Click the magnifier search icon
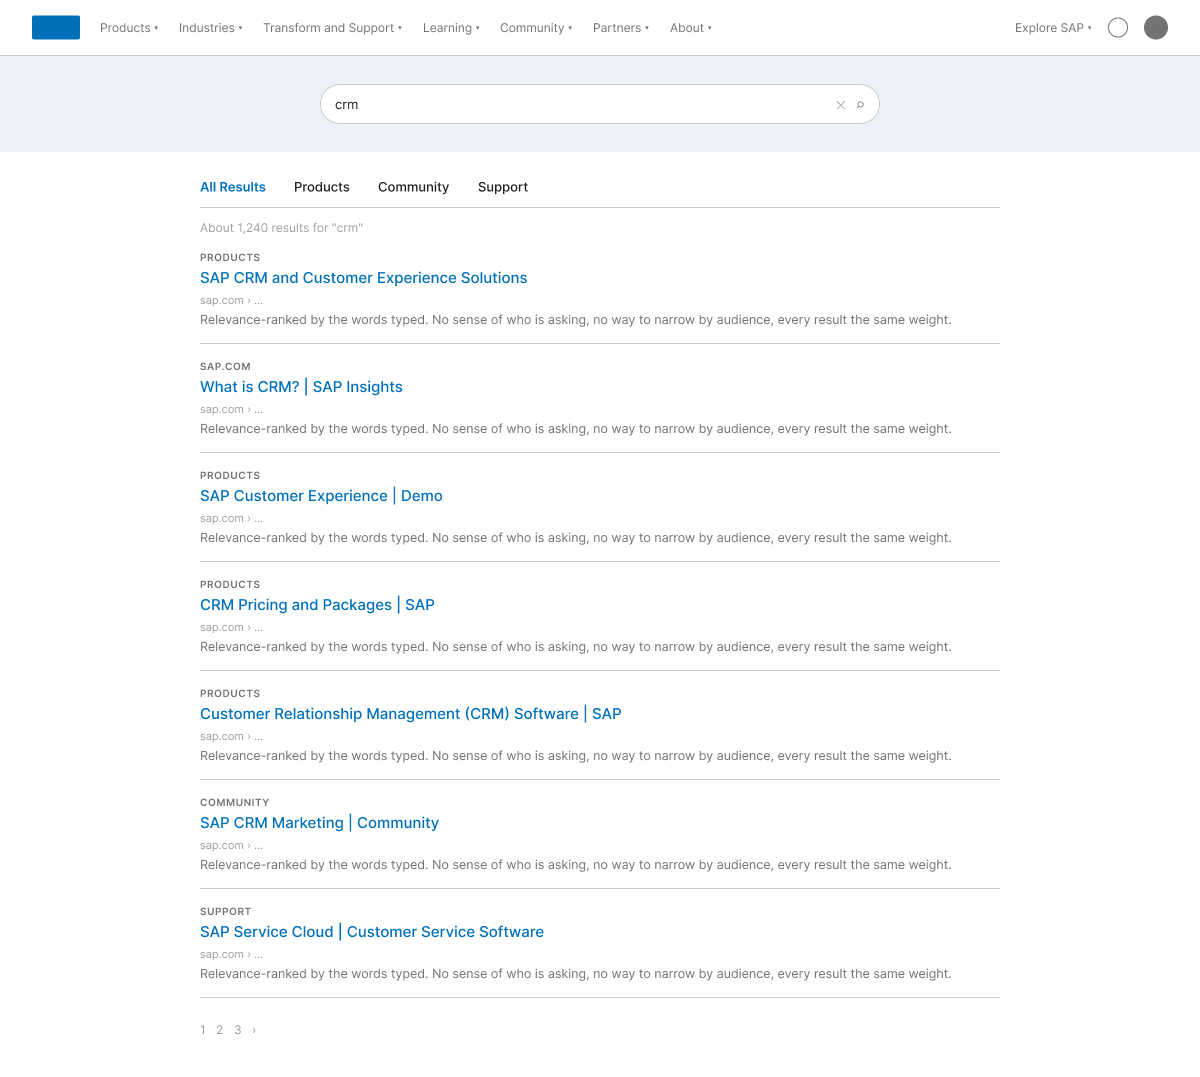This screenshot has width=1200, height=1077. [860, 105]
